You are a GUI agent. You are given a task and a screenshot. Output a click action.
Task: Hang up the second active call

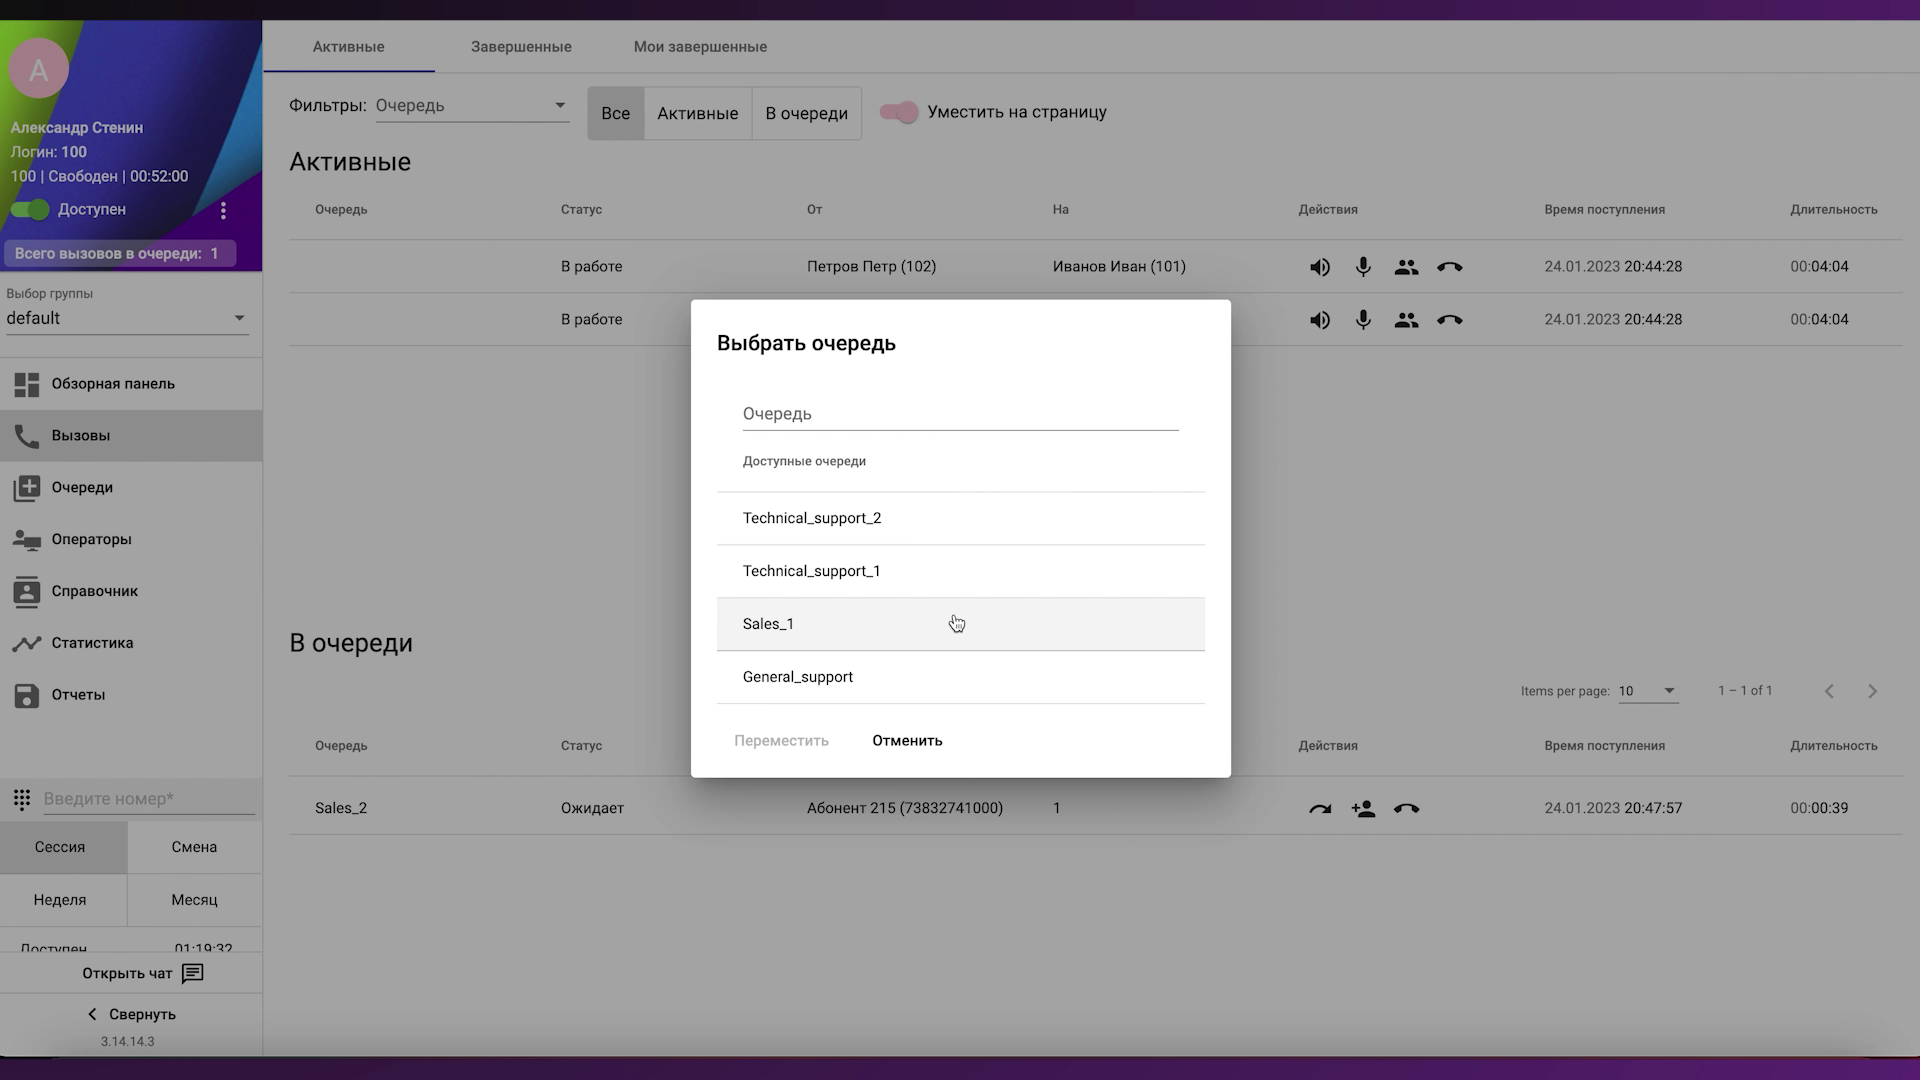[1449, 320]
